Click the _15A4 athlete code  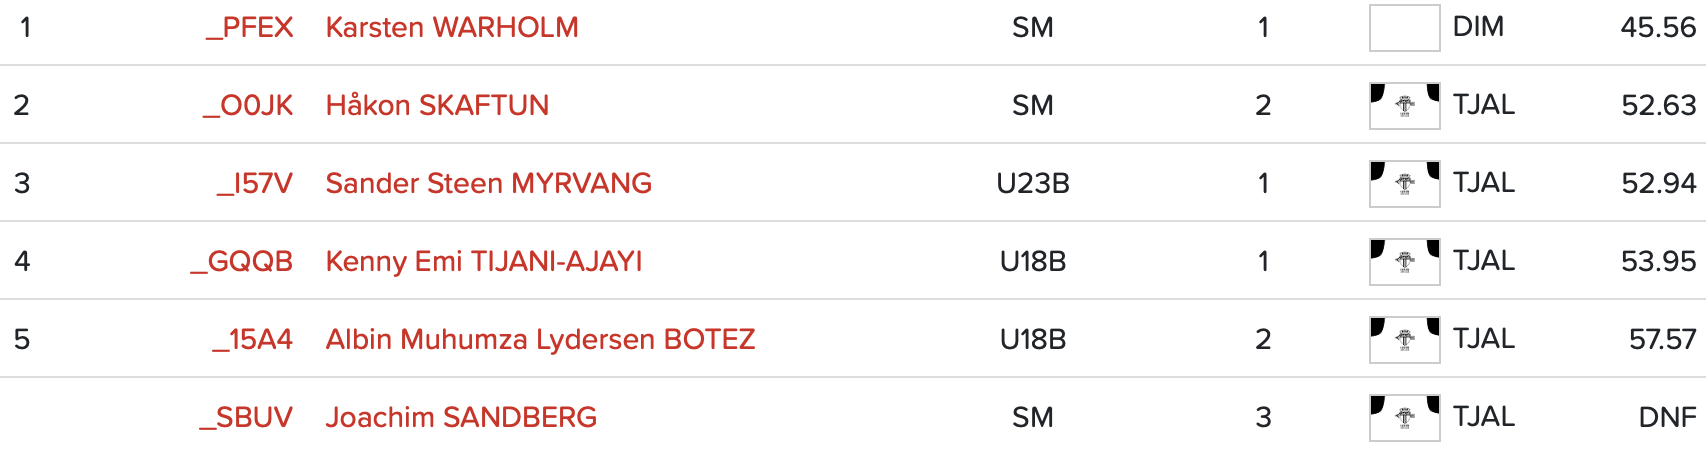pos(252,340)
